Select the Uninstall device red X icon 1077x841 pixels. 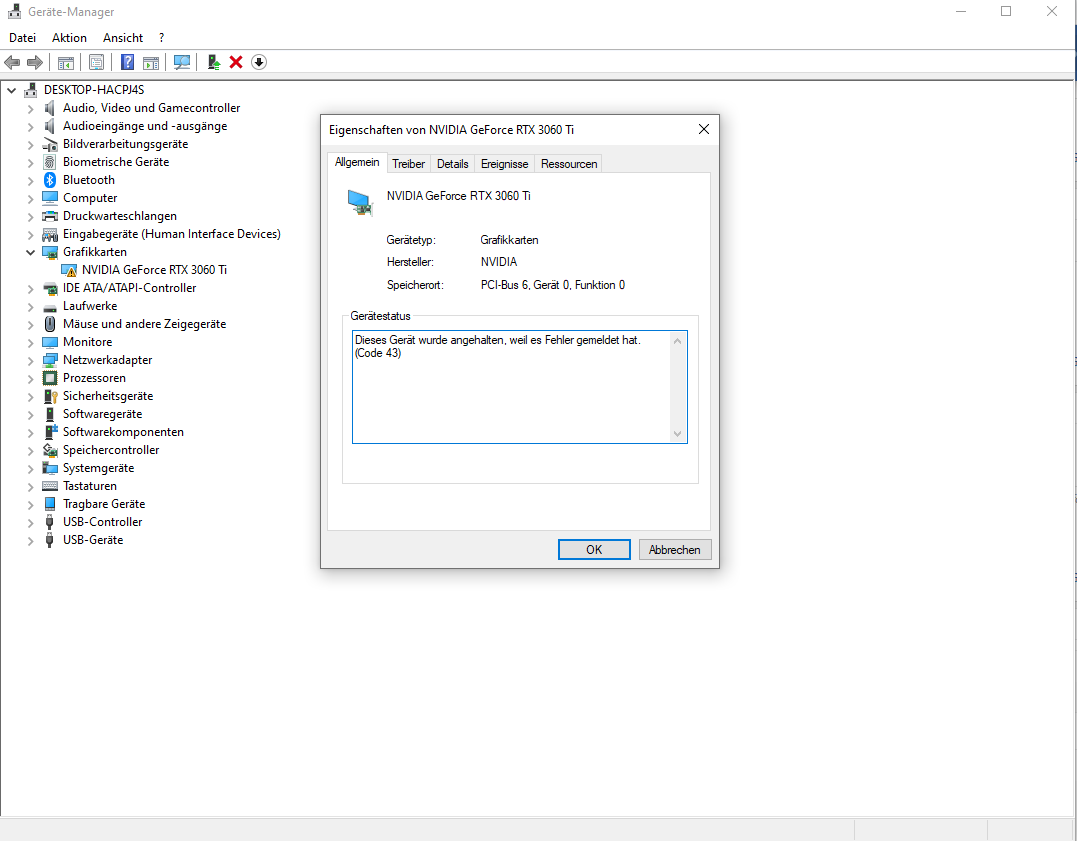point(235,62)
